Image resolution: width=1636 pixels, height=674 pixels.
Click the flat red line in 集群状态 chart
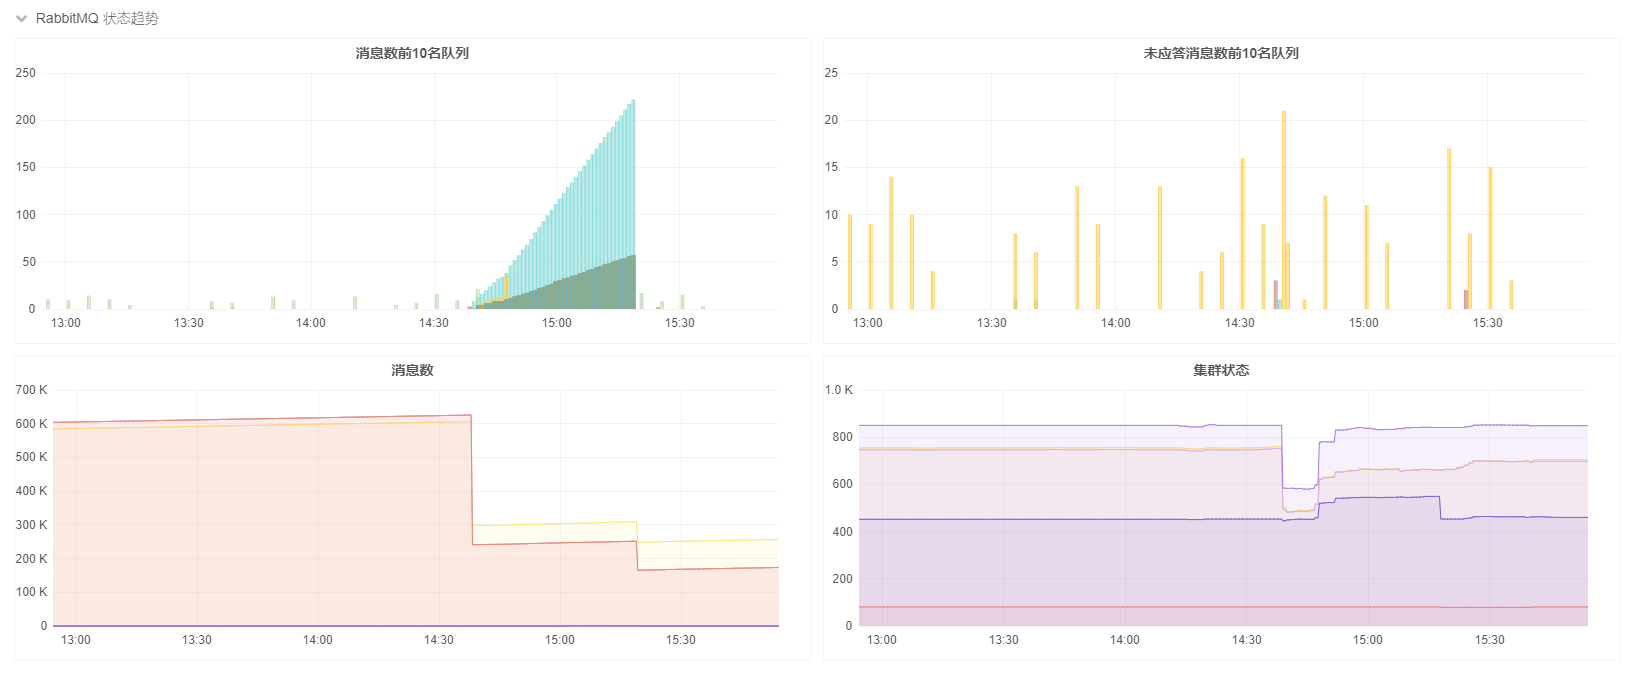click(1100, 607)
